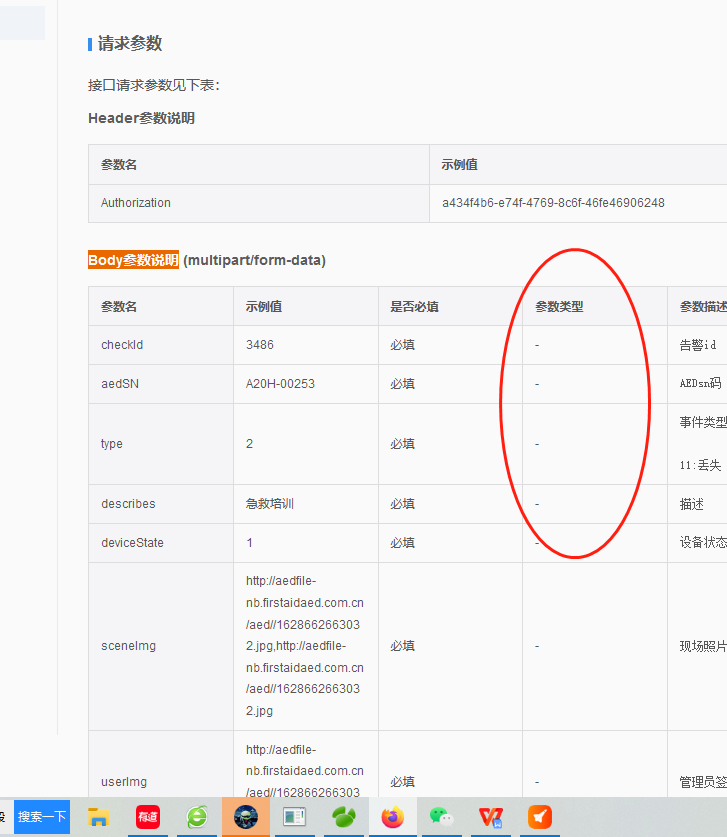The width and height of the screenshot is (727, 837).
Task: Open the orange paper-plane taskbar app
Action: (x=540, y=817)
